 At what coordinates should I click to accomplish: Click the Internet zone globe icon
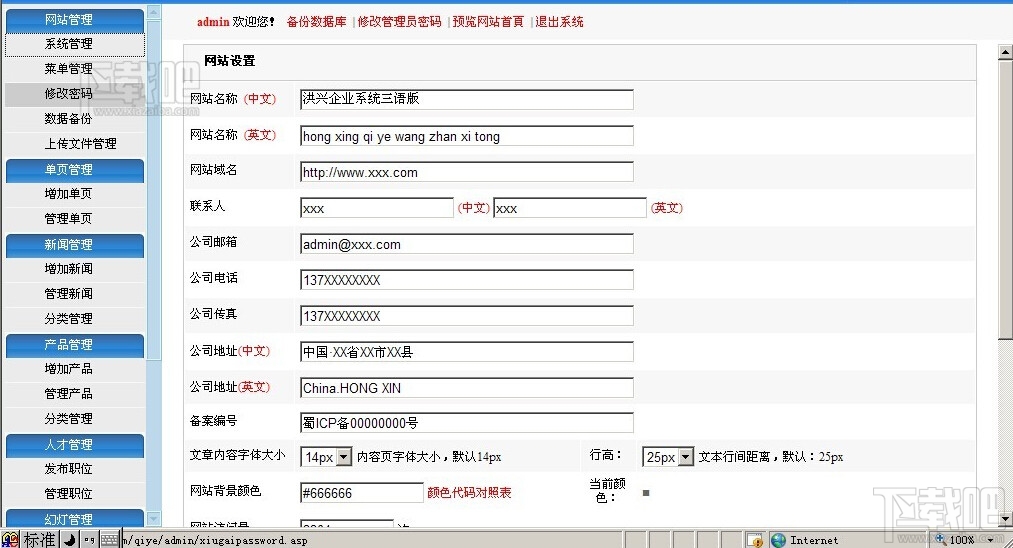778,540
